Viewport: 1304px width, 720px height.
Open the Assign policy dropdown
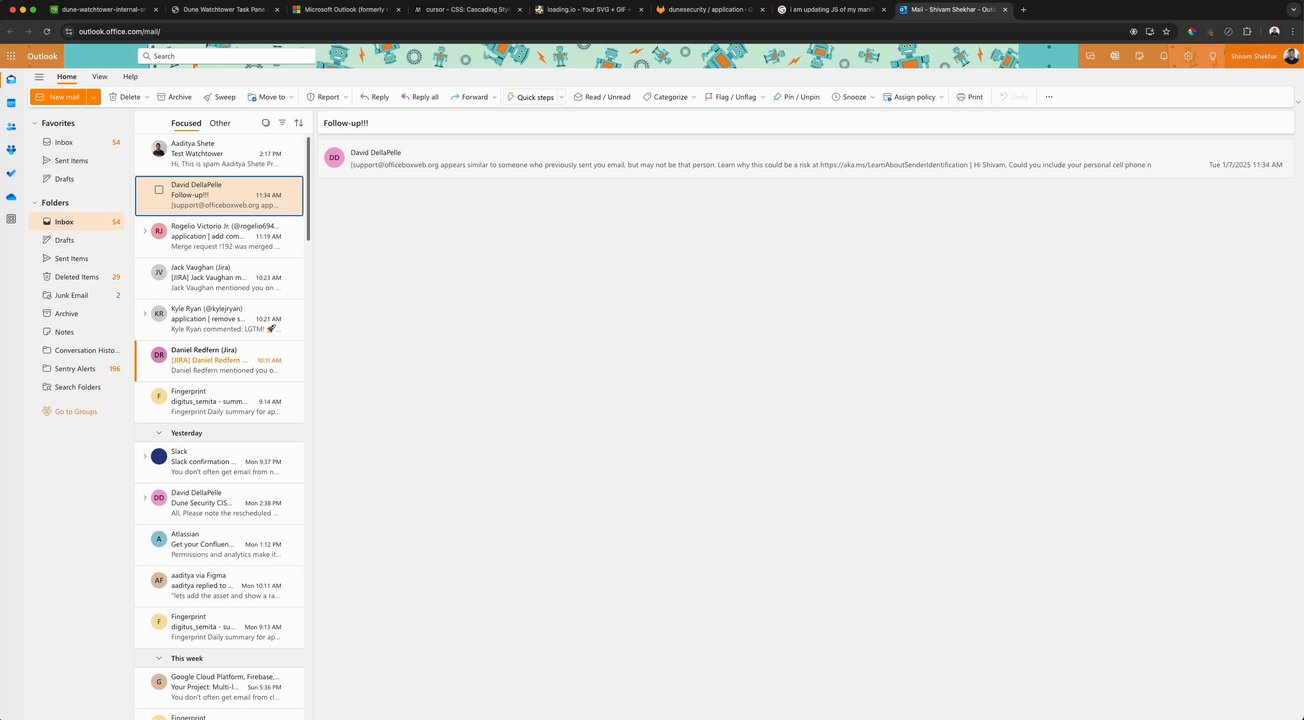pos(914,97)
